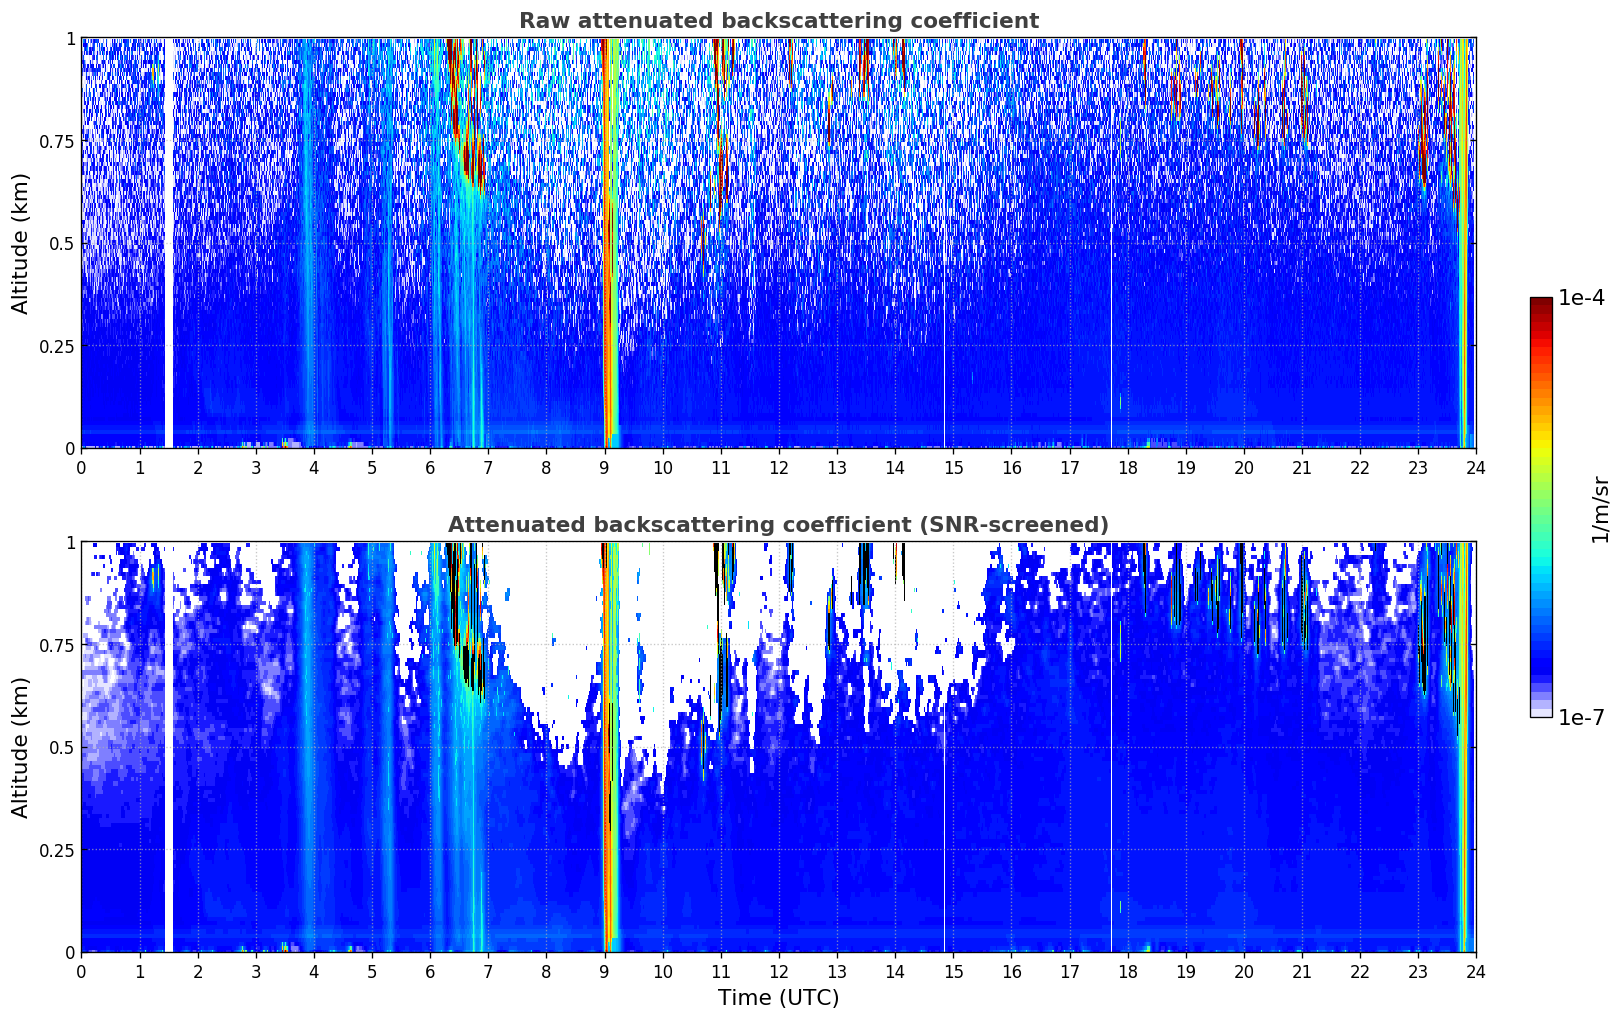Click altitude tick '0.75' on the SNR-screened plot
1621x1020 pixels.
(57, 645)
